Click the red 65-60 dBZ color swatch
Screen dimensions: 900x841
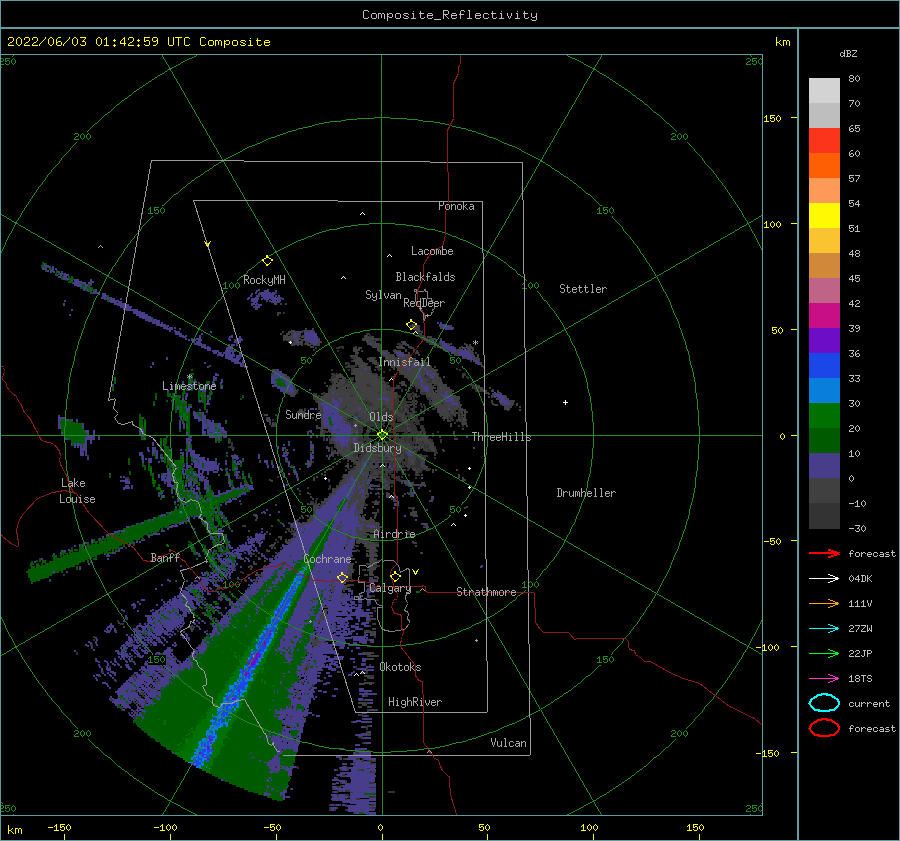pos(824,140)
